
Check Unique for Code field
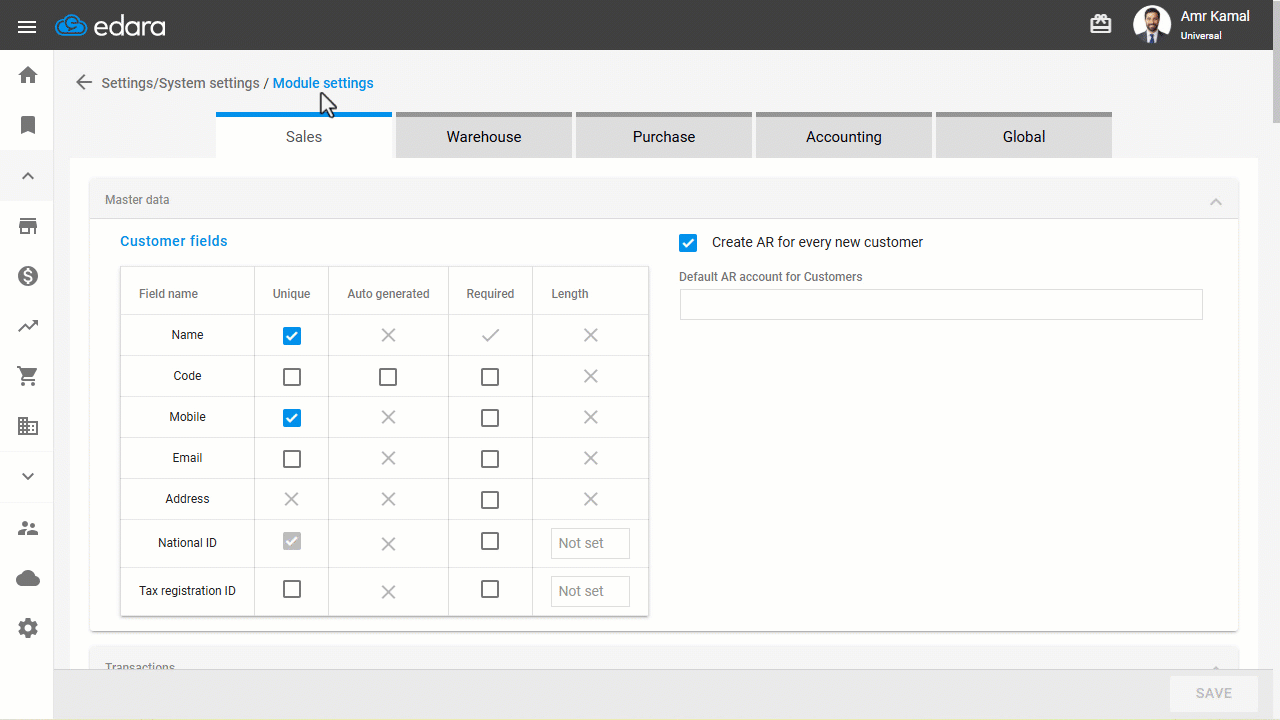292,377
